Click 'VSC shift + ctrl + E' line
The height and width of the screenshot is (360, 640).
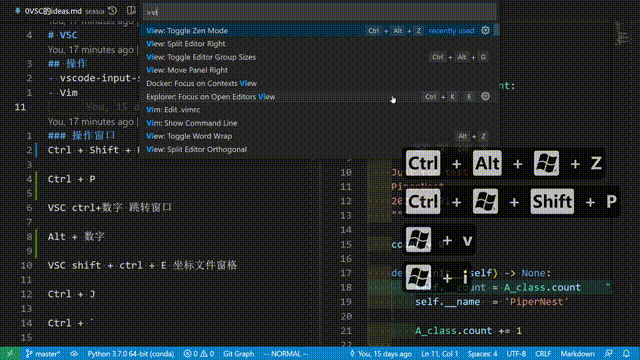[142, 265]
